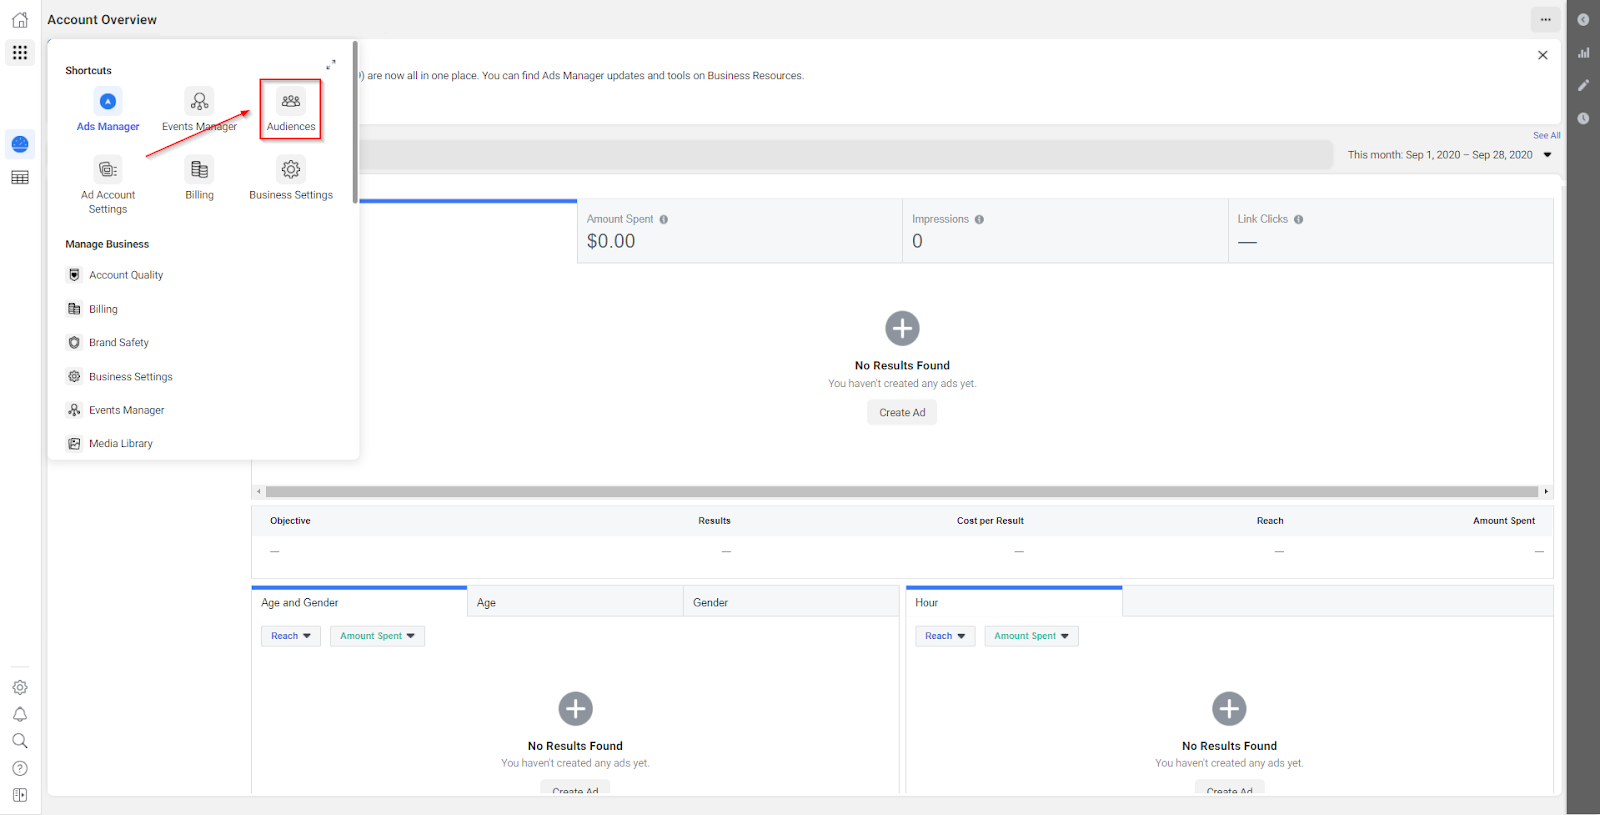Open the Ads Manager shortcut
Viewport: 1600px width, 815px height.
[108, 110]
